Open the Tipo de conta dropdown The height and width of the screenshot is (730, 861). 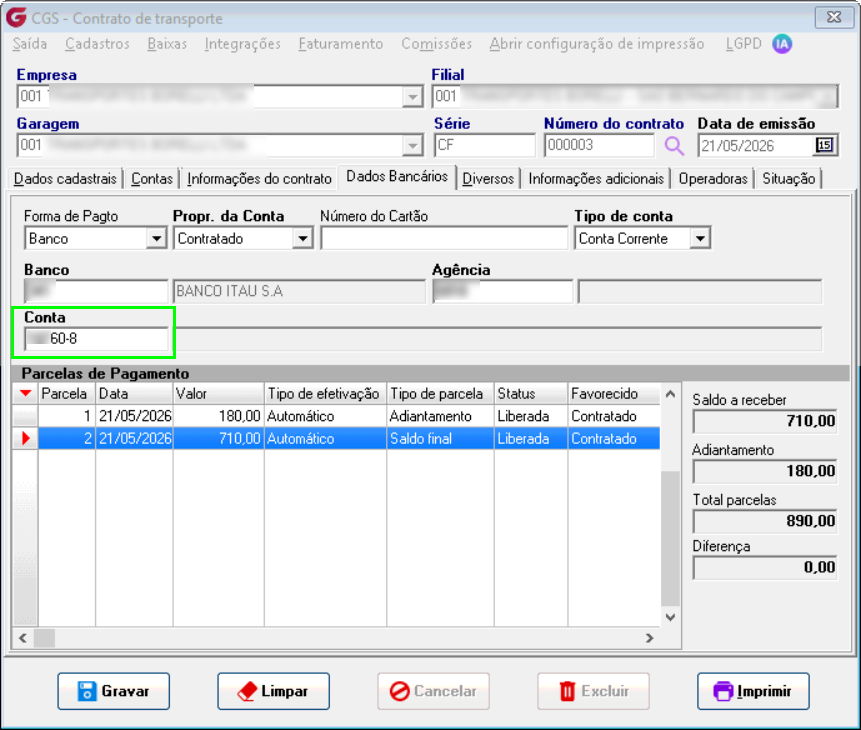700,239
